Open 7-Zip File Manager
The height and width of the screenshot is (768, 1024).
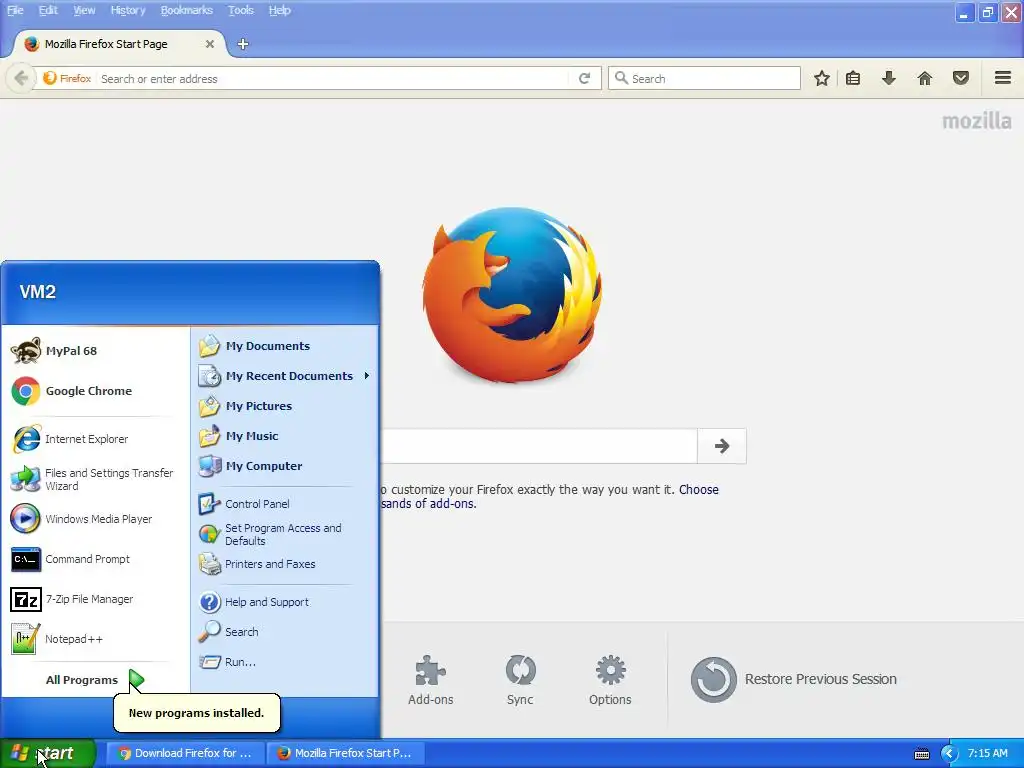click(95, 599)
